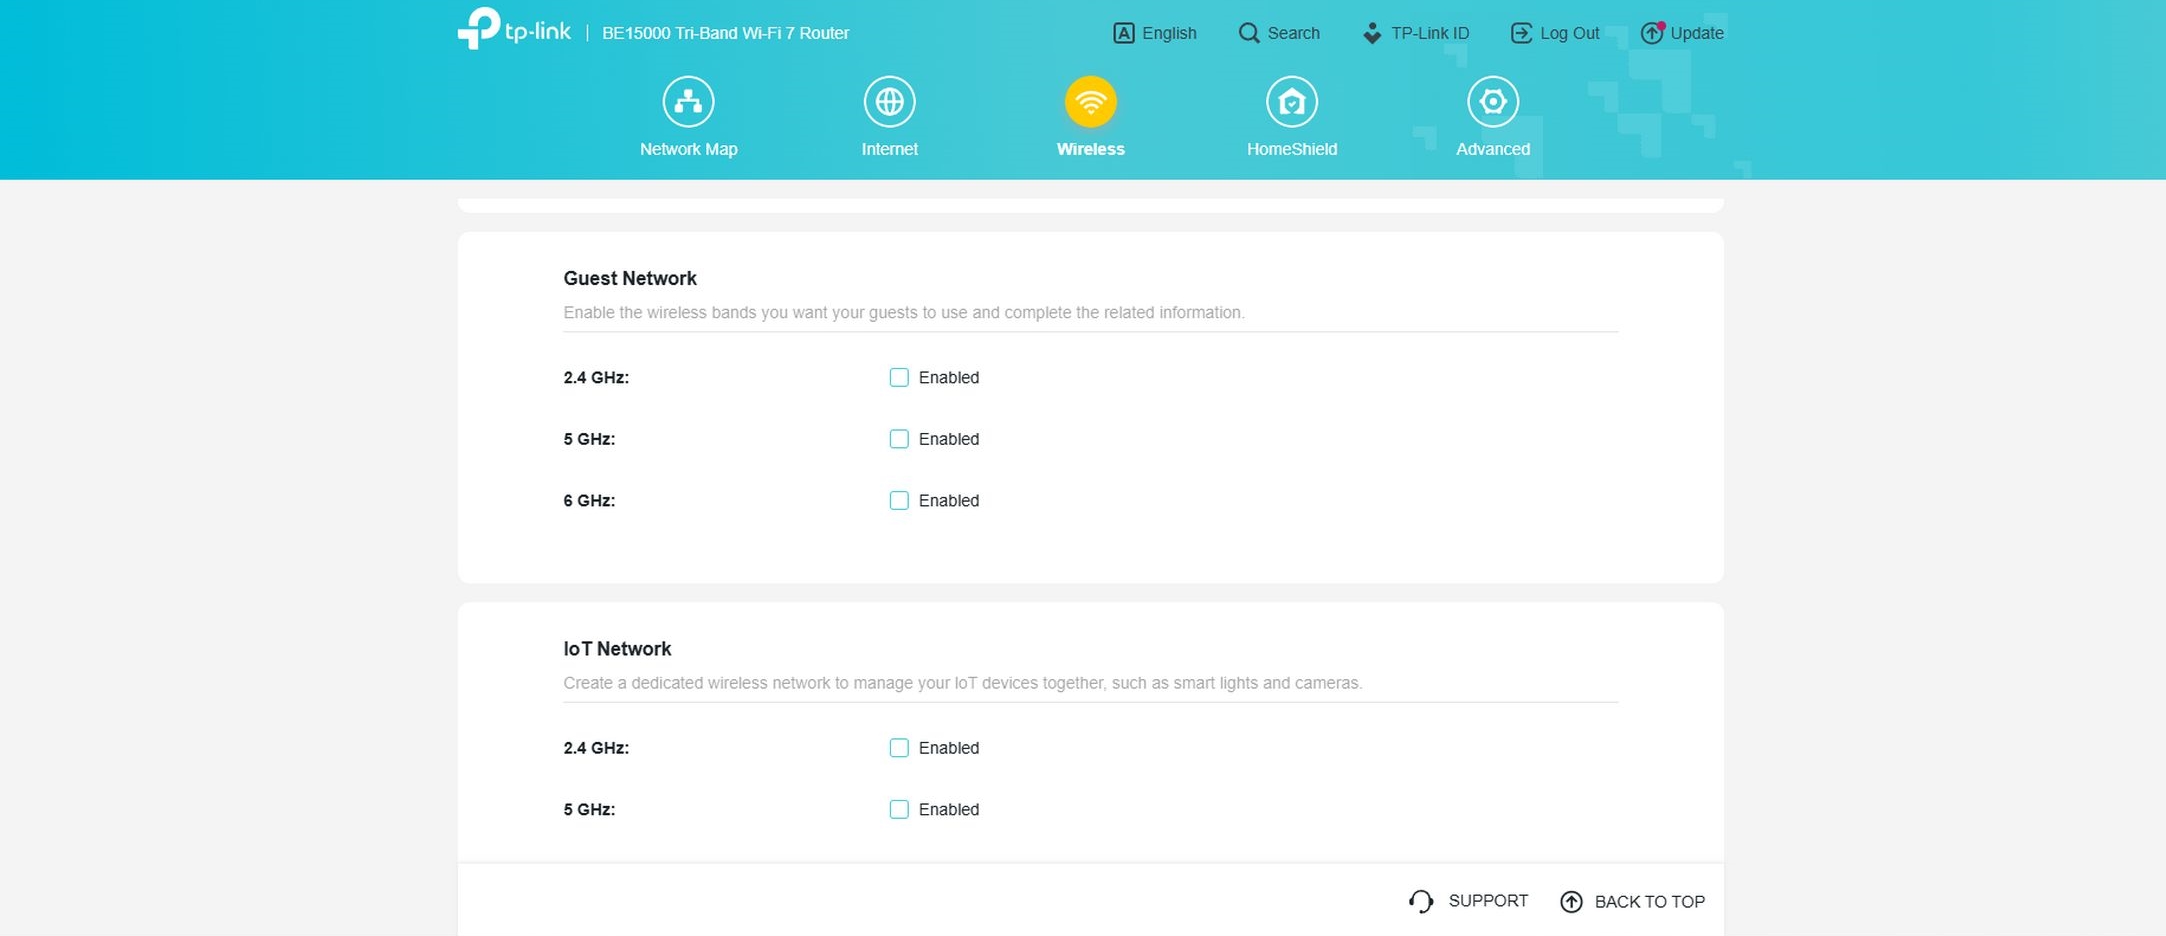Click the Log Out link

pyautogui.click(x=1556, y=33)
